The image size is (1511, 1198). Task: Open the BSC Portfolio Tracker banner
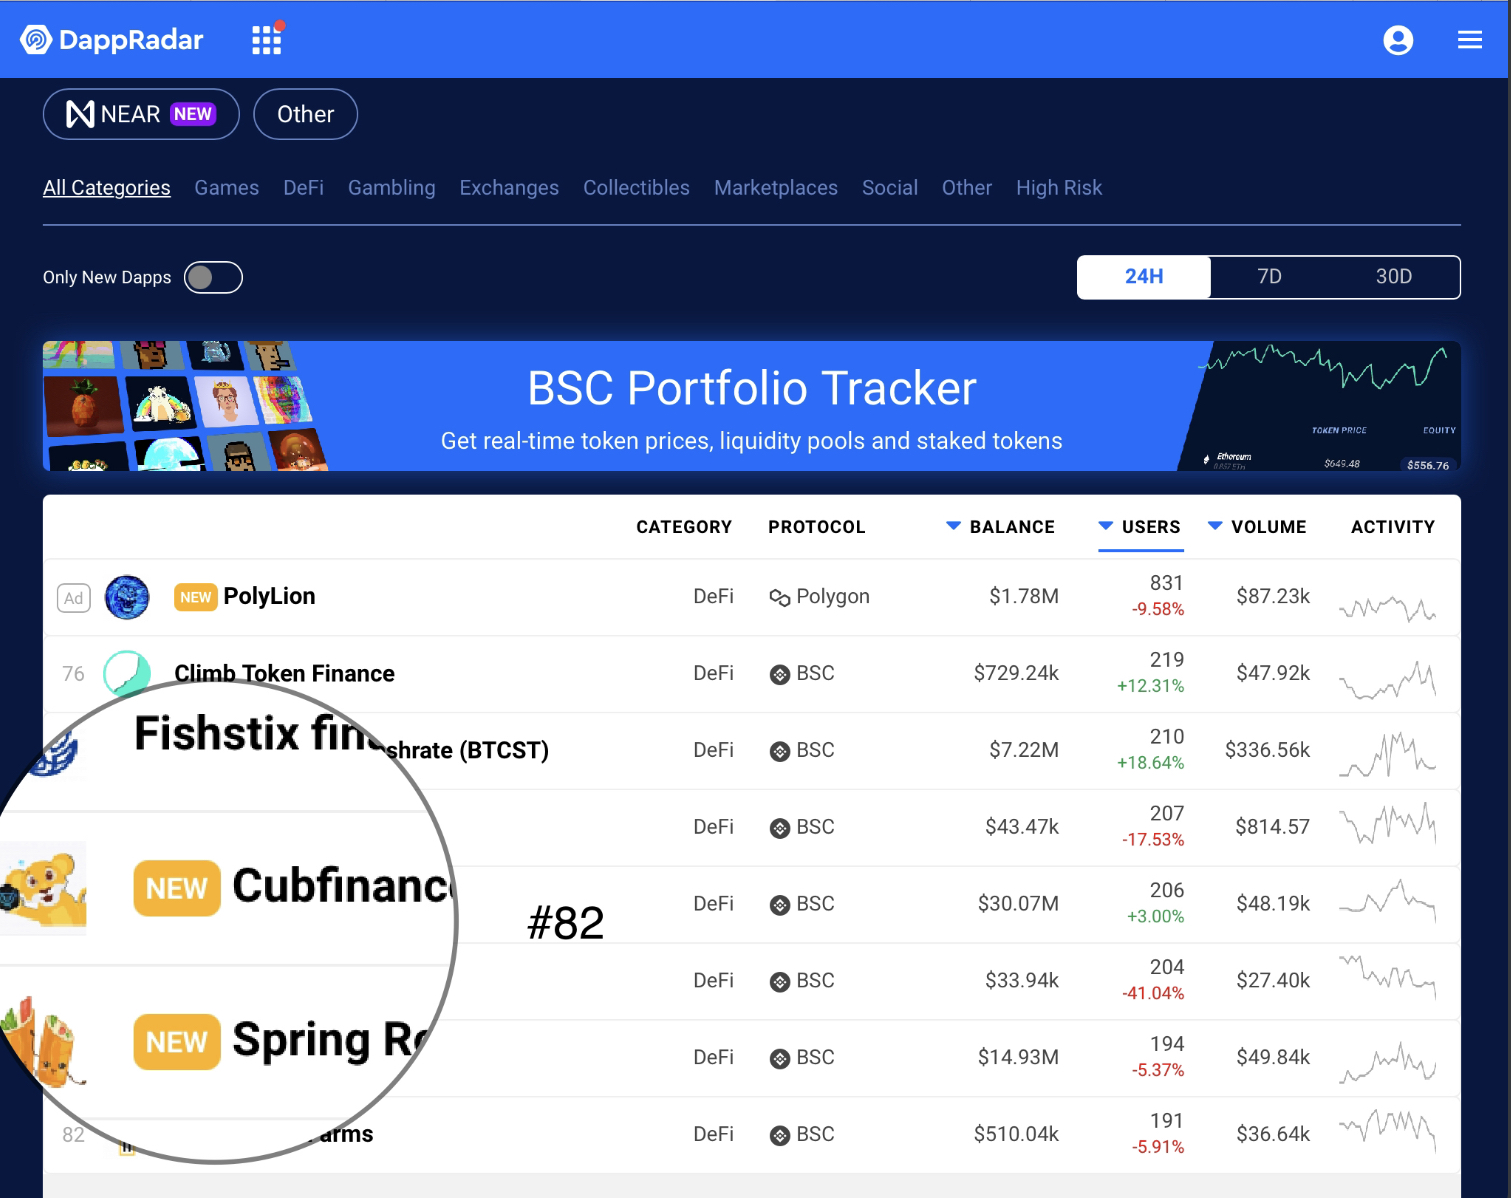[x=752, y=406]
